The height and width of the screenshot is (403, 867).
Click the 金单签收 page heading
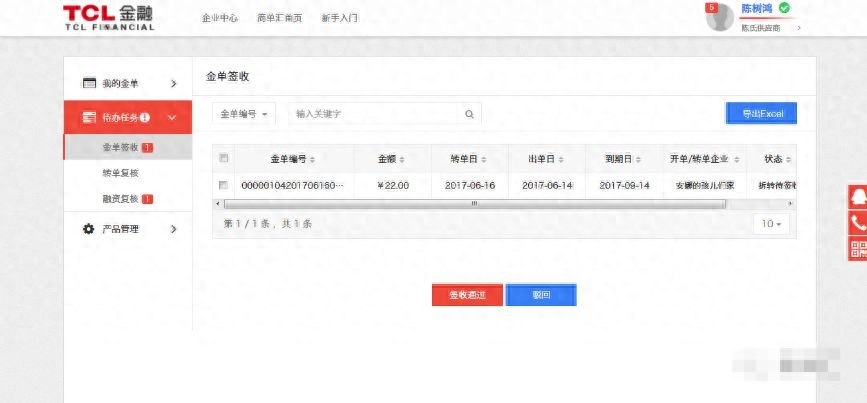point(227,77)
